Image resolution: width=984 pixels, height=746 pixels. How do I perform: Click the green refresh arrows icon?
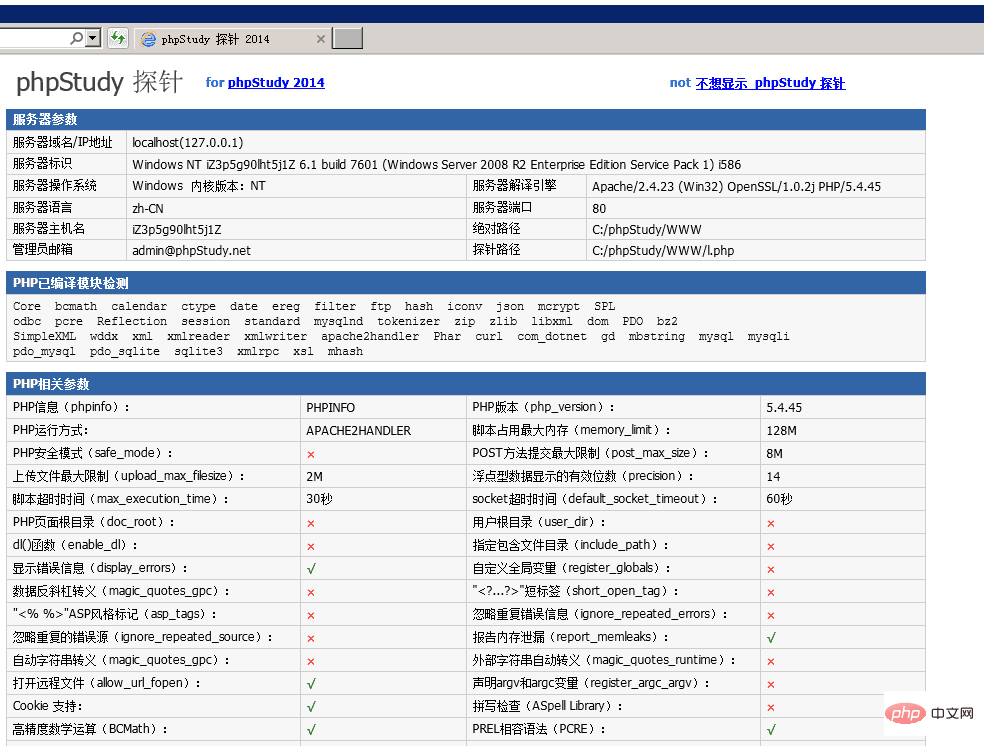click(x=118, y=37)
